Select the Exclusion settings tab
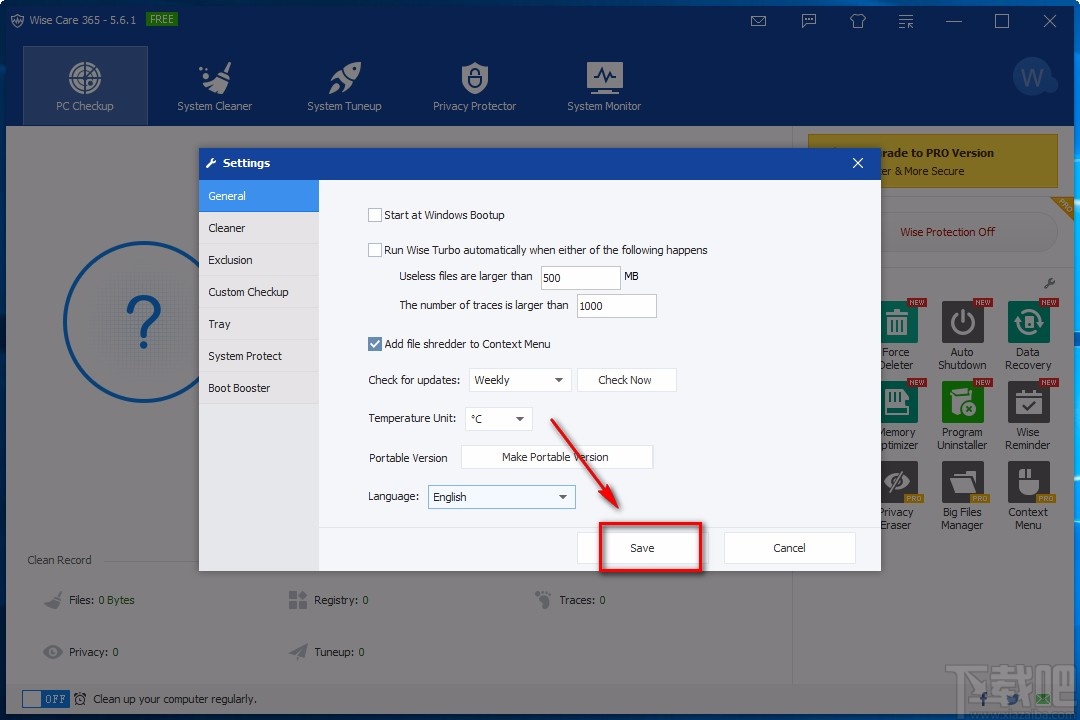 click(258, 260)
